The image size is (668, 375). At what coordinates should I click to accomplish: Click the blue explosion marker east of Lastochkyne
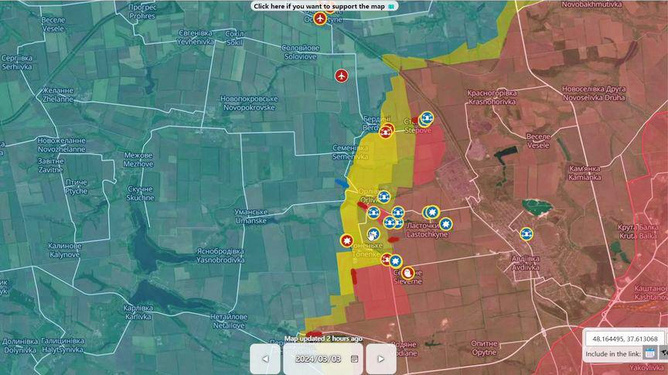[446, 224]
